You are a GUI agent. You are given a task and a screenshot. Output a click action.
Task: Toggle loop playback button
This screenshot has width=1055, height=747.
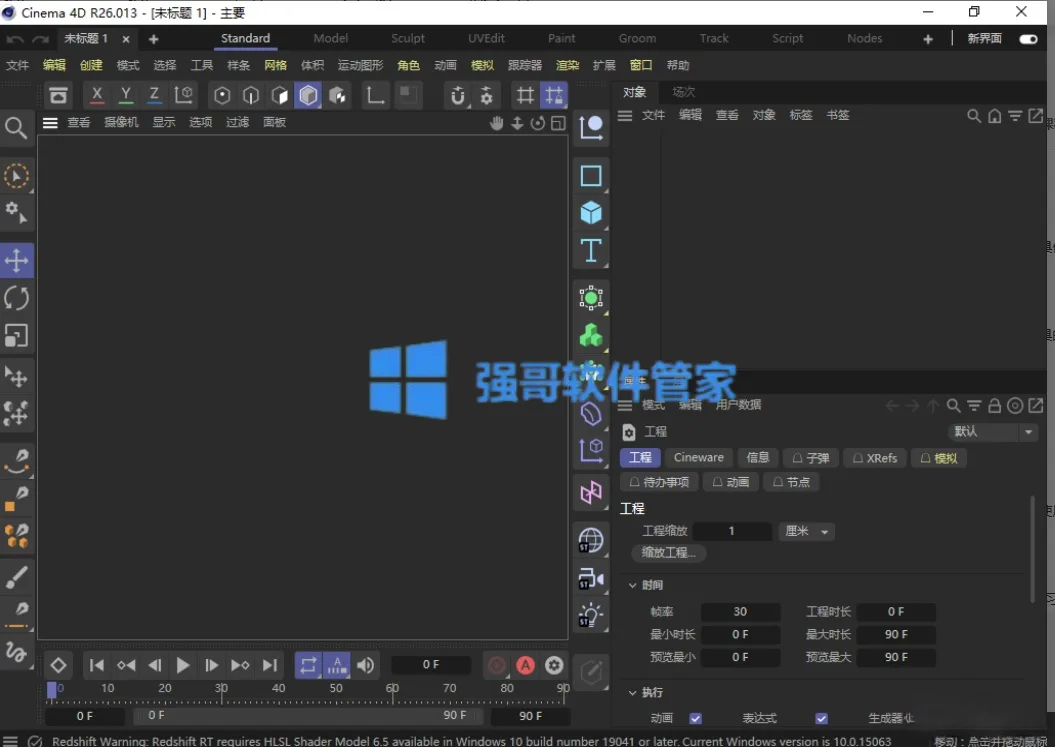point(308,666)
